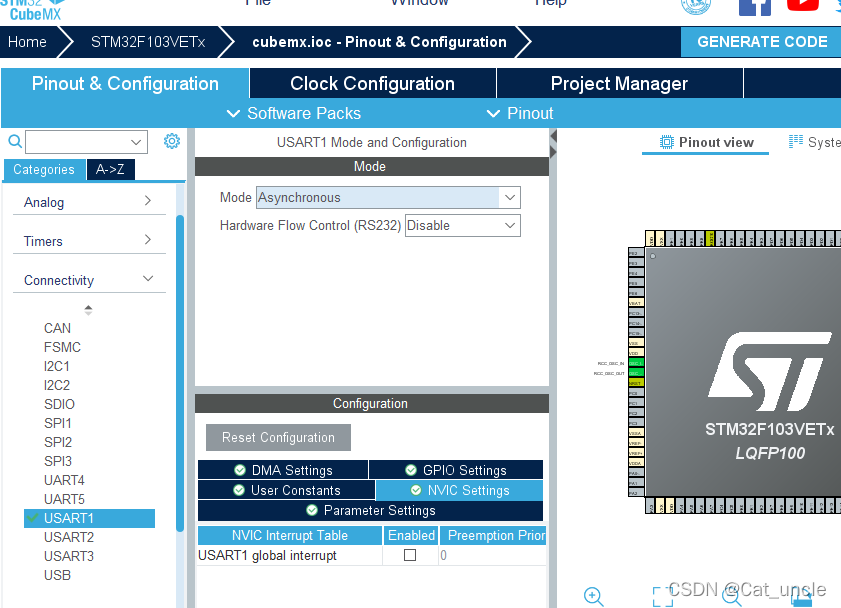Click the zoom in magnifier icon

(x=593, y=597)
